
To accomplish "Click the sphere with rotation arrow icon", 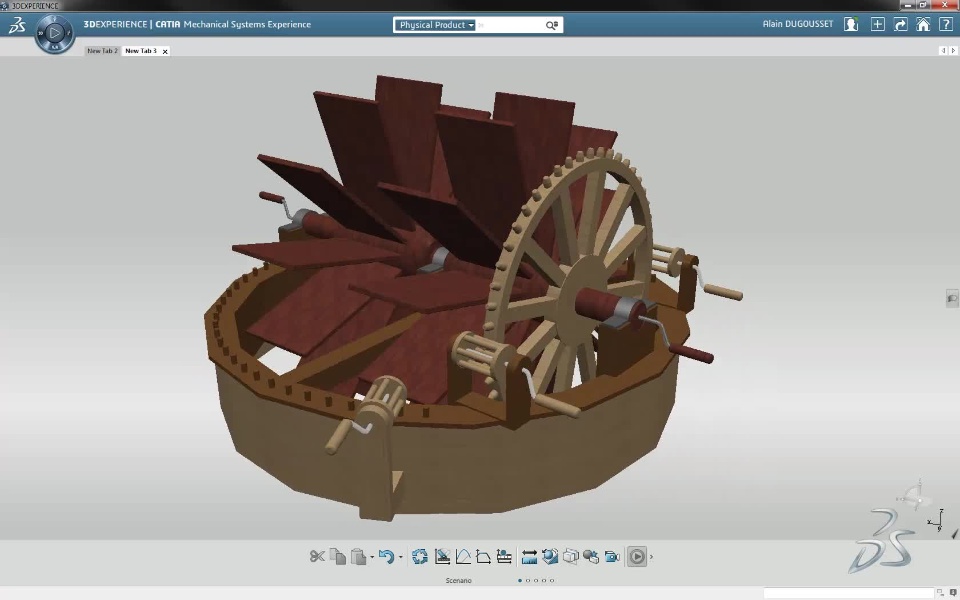I will point(550,556).
